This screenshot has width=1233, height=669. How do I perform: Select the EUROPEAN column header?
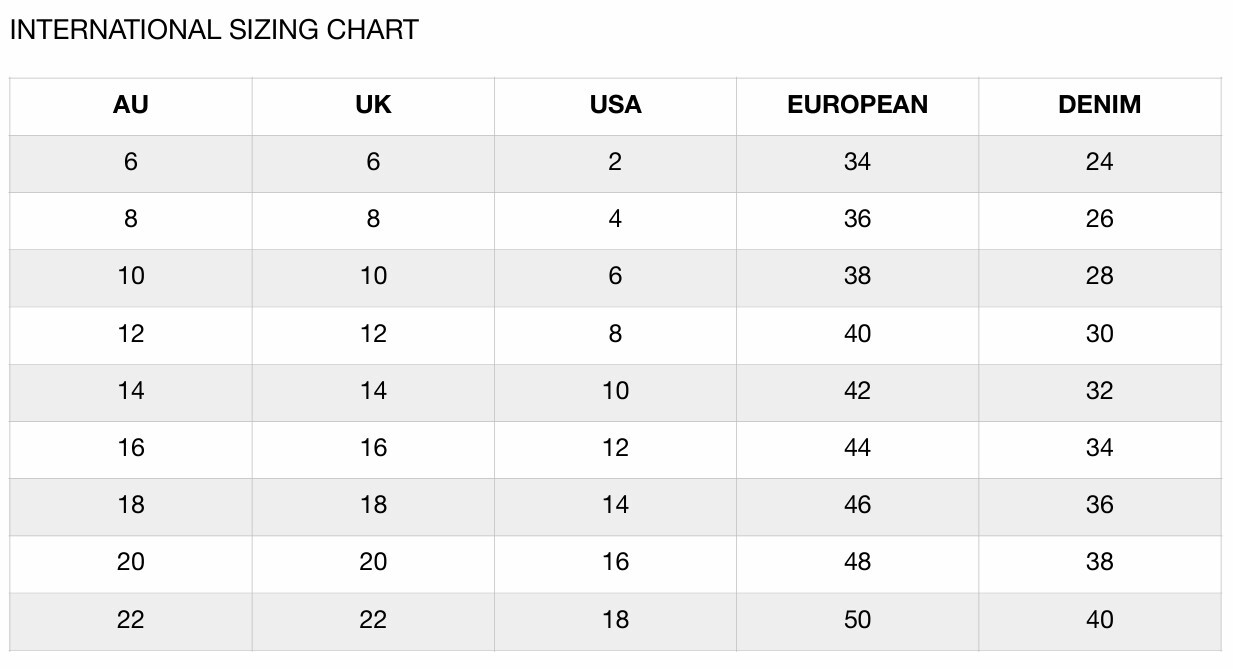coord(857,105)
